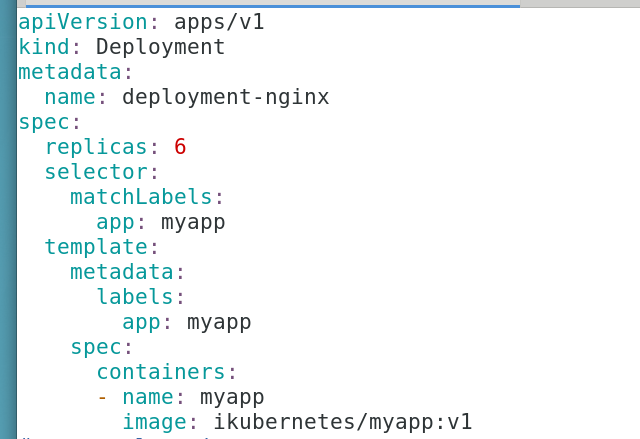Click myapp under matchLabels
This screenshot has width=640, height=439.
[193, 223]
